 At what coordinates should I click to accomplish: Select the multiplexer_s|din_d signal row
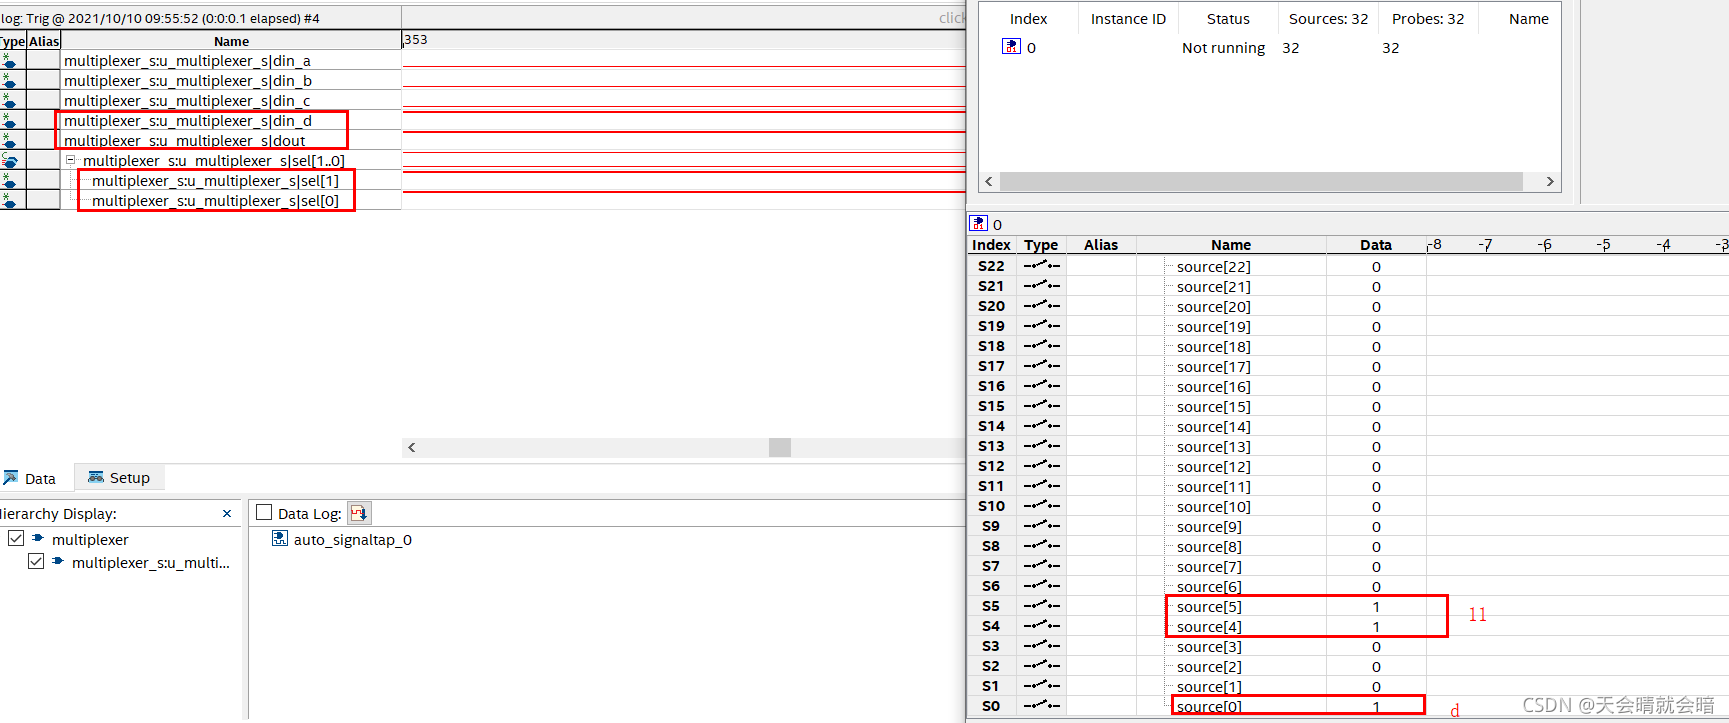point(231,121)
